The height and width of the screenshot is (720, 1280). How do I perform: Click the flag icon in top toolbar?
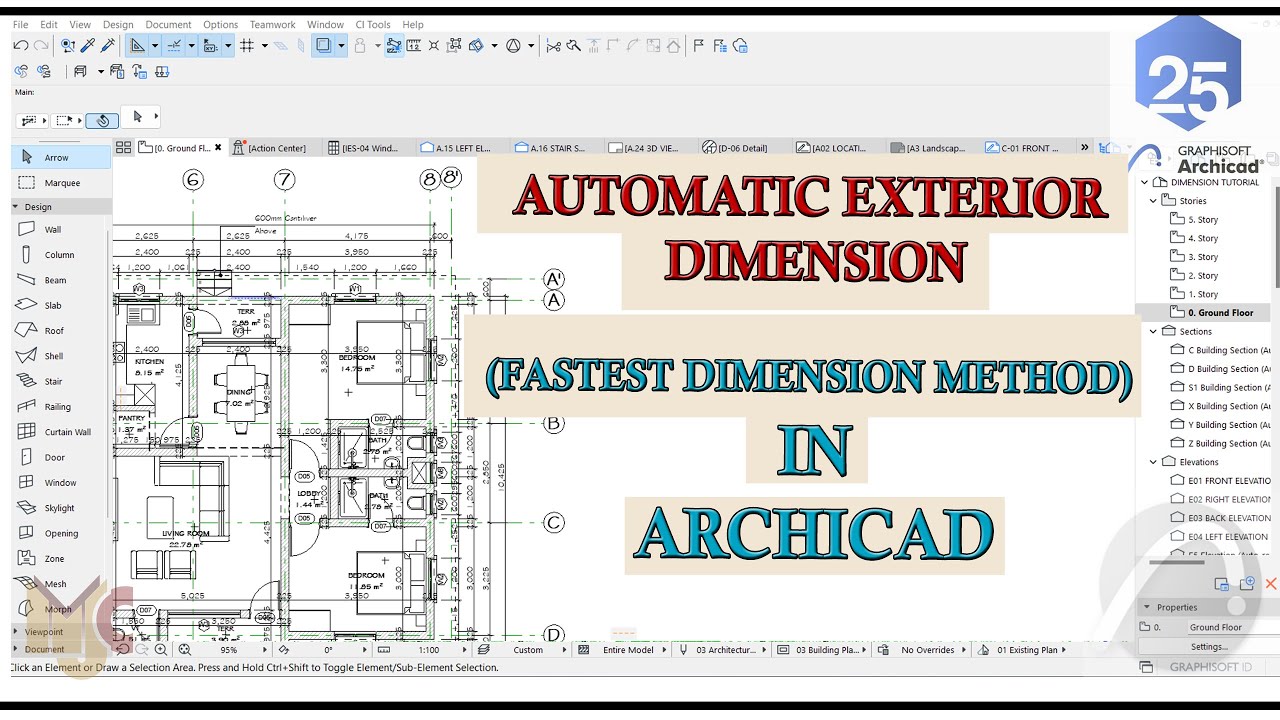(698, 45)
